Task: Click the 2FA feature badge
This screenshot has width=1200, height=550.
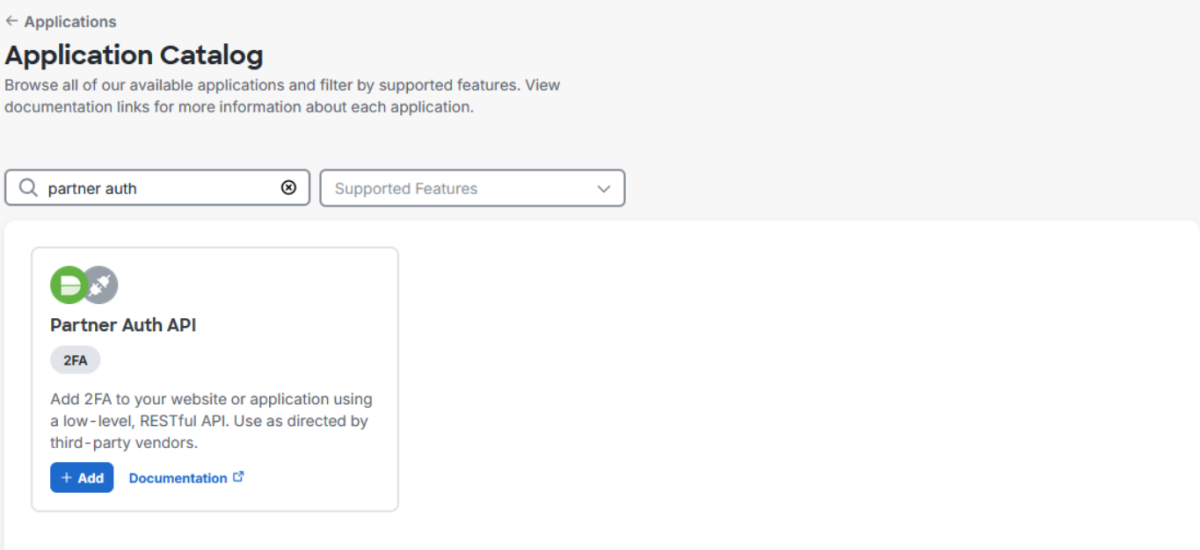Action: 75,361
